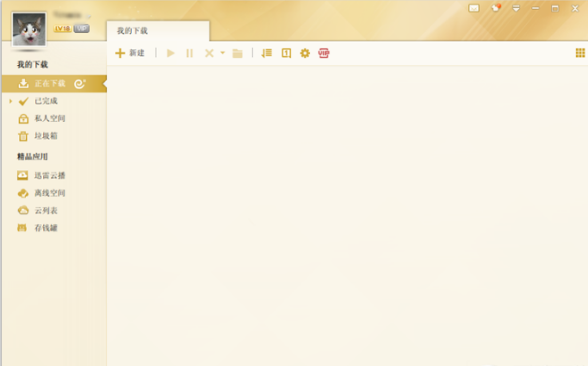Open 离线空间 offline space
Image resolution: width=588 pixels, height=366 pixels.
pyautogui.click(x=50, y=193)
